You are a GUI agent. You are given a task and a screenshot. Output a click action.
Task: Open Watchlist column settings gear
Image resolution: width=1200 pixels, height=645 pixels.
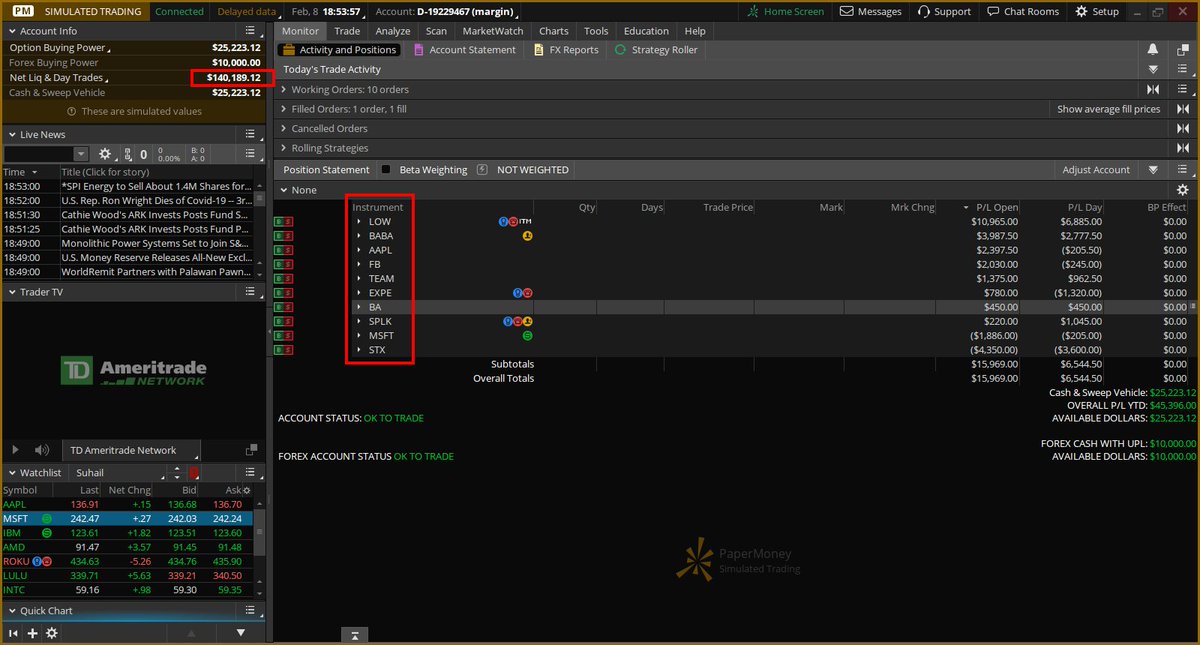[x=247, y=491]
